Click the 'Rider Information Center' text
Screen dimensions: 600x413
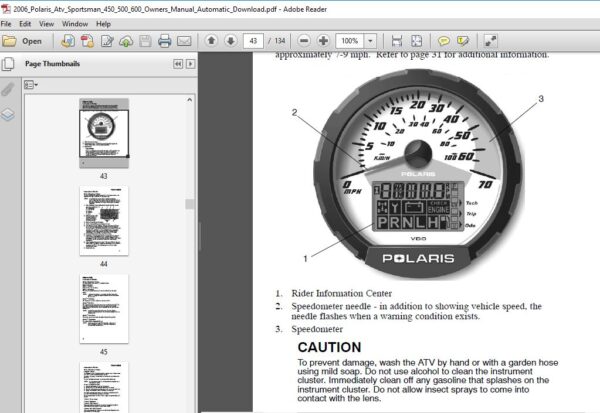[341, 294]
